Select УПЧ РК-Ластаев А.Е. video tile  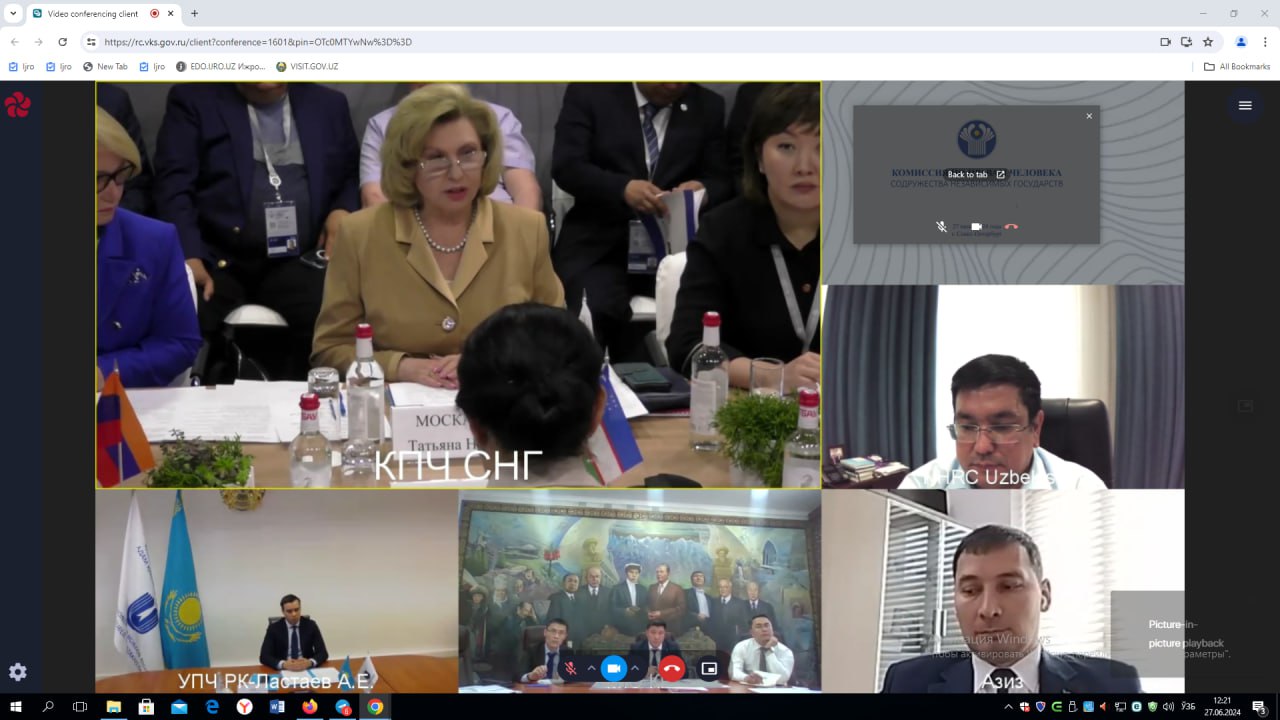277,591
